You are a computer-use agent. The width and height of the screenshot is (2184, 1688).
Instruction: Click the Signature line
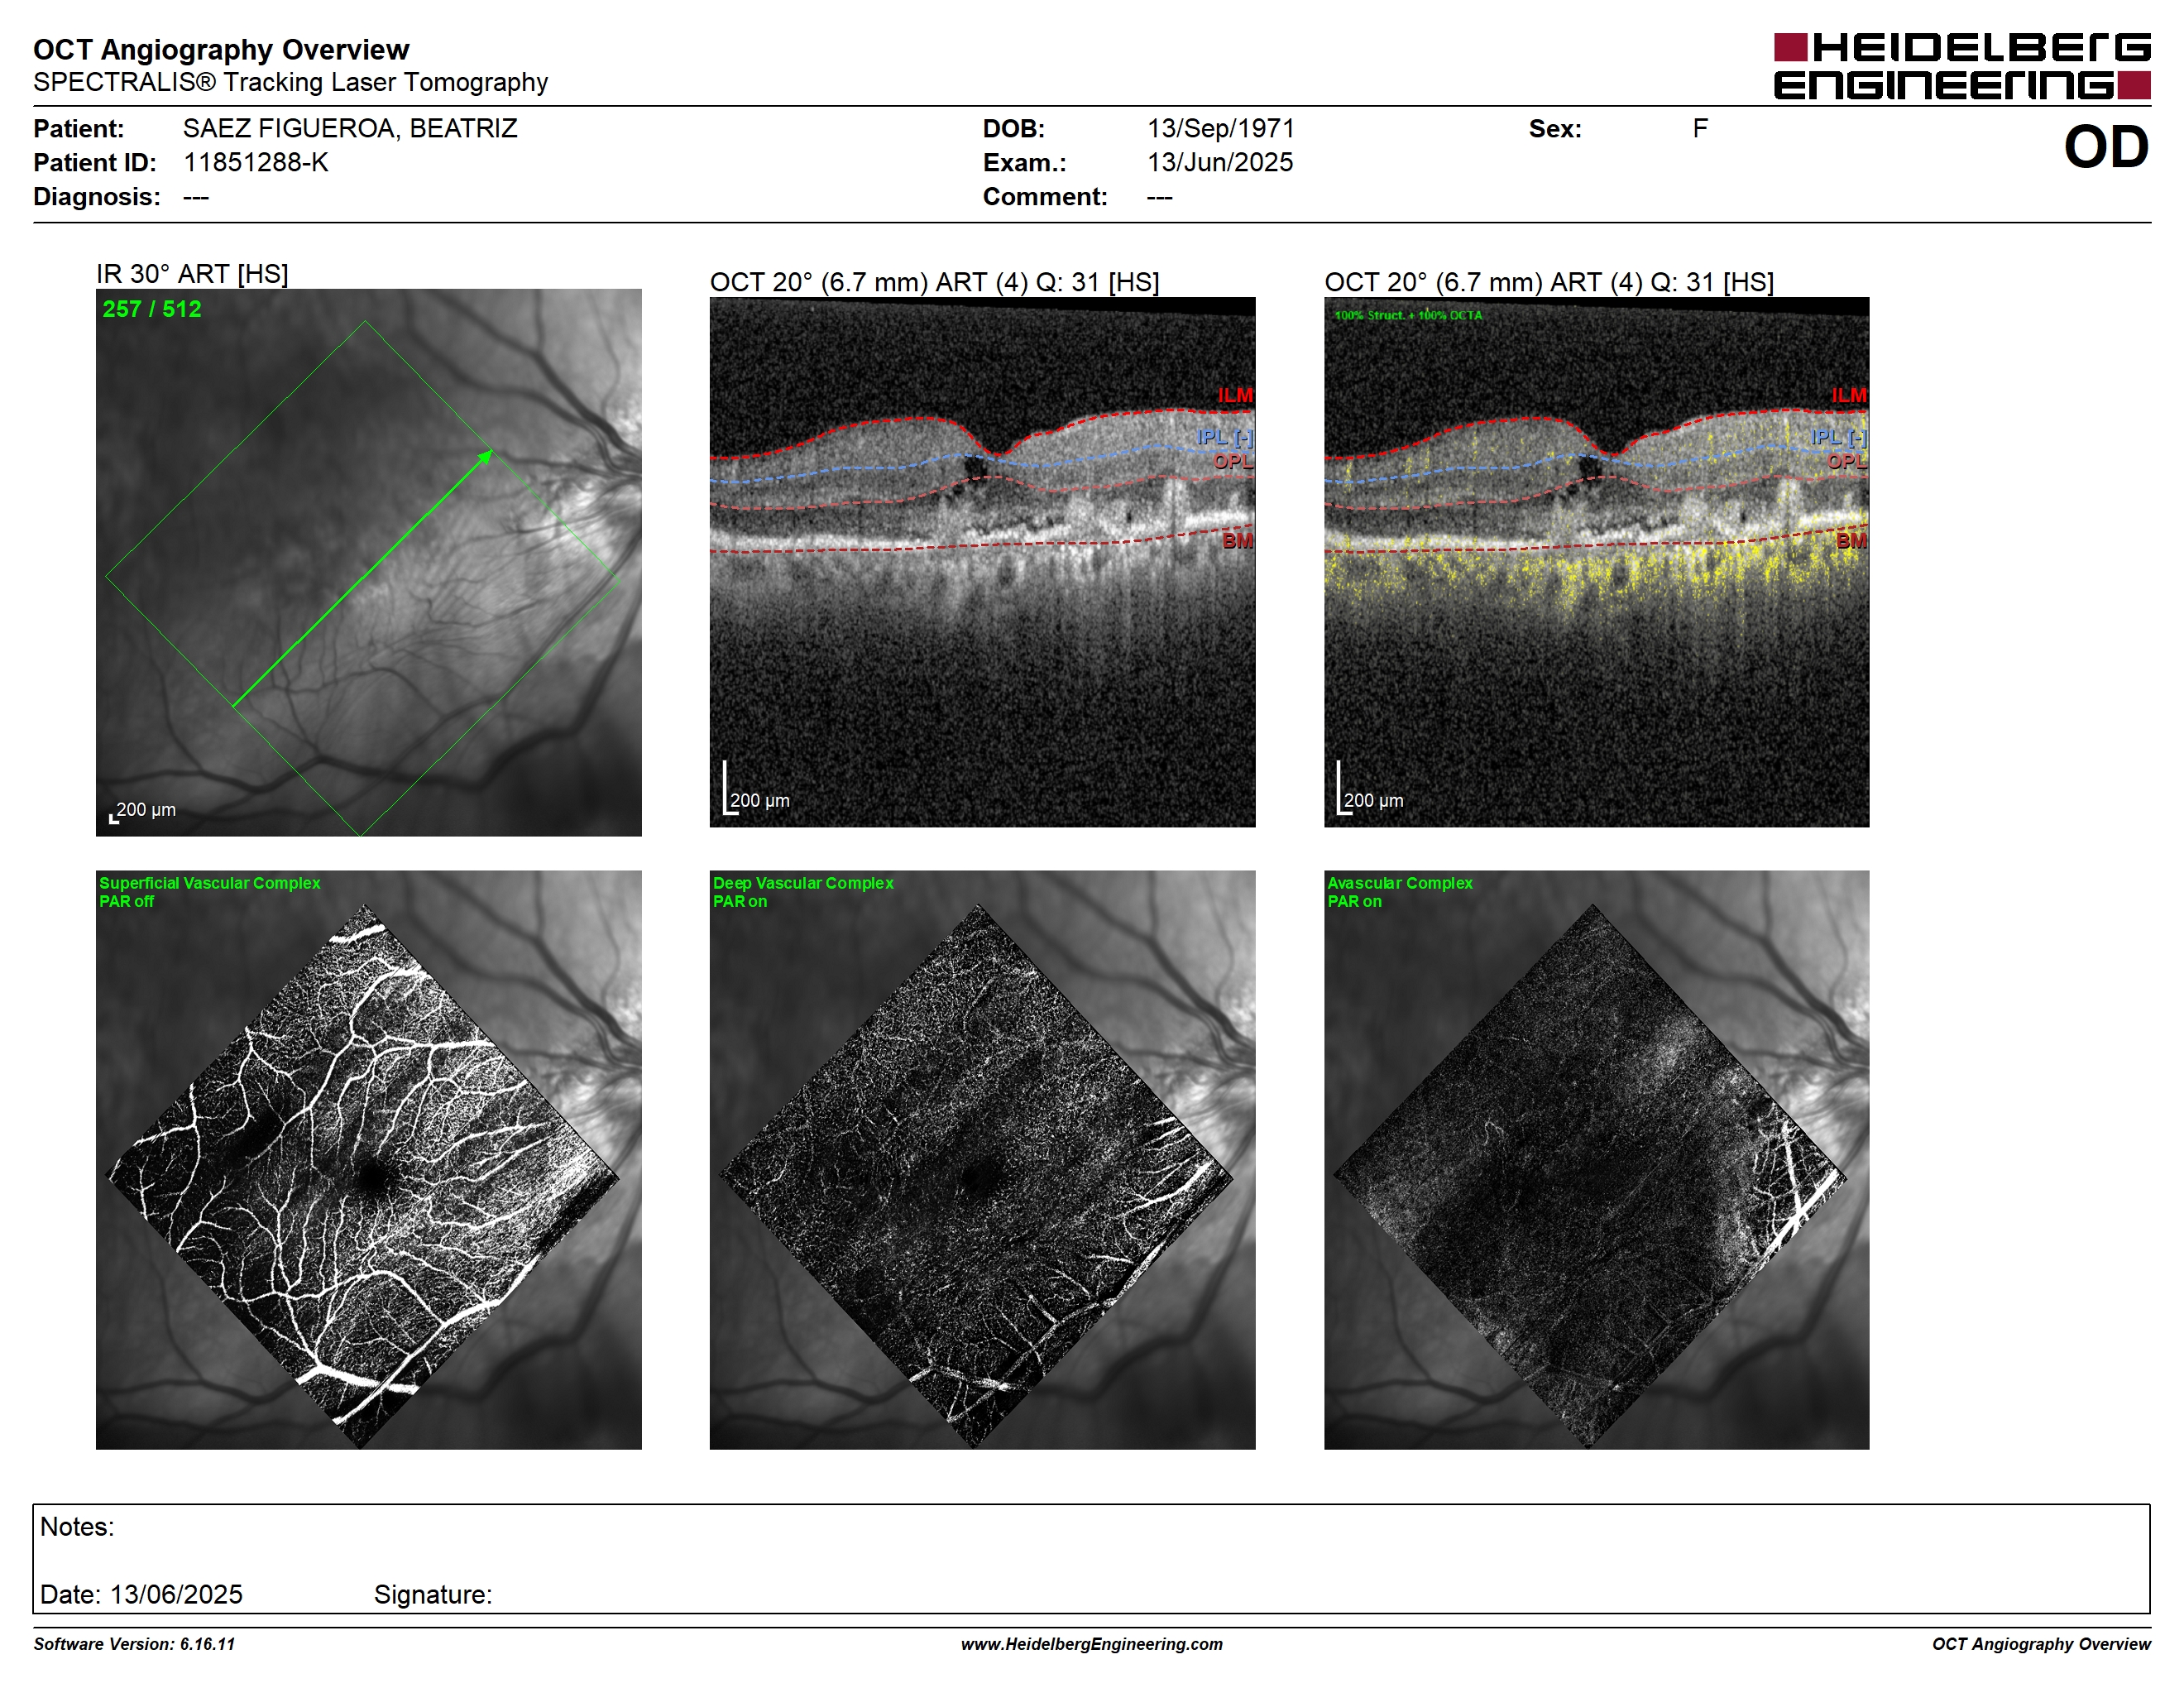tap(433, 1594)
